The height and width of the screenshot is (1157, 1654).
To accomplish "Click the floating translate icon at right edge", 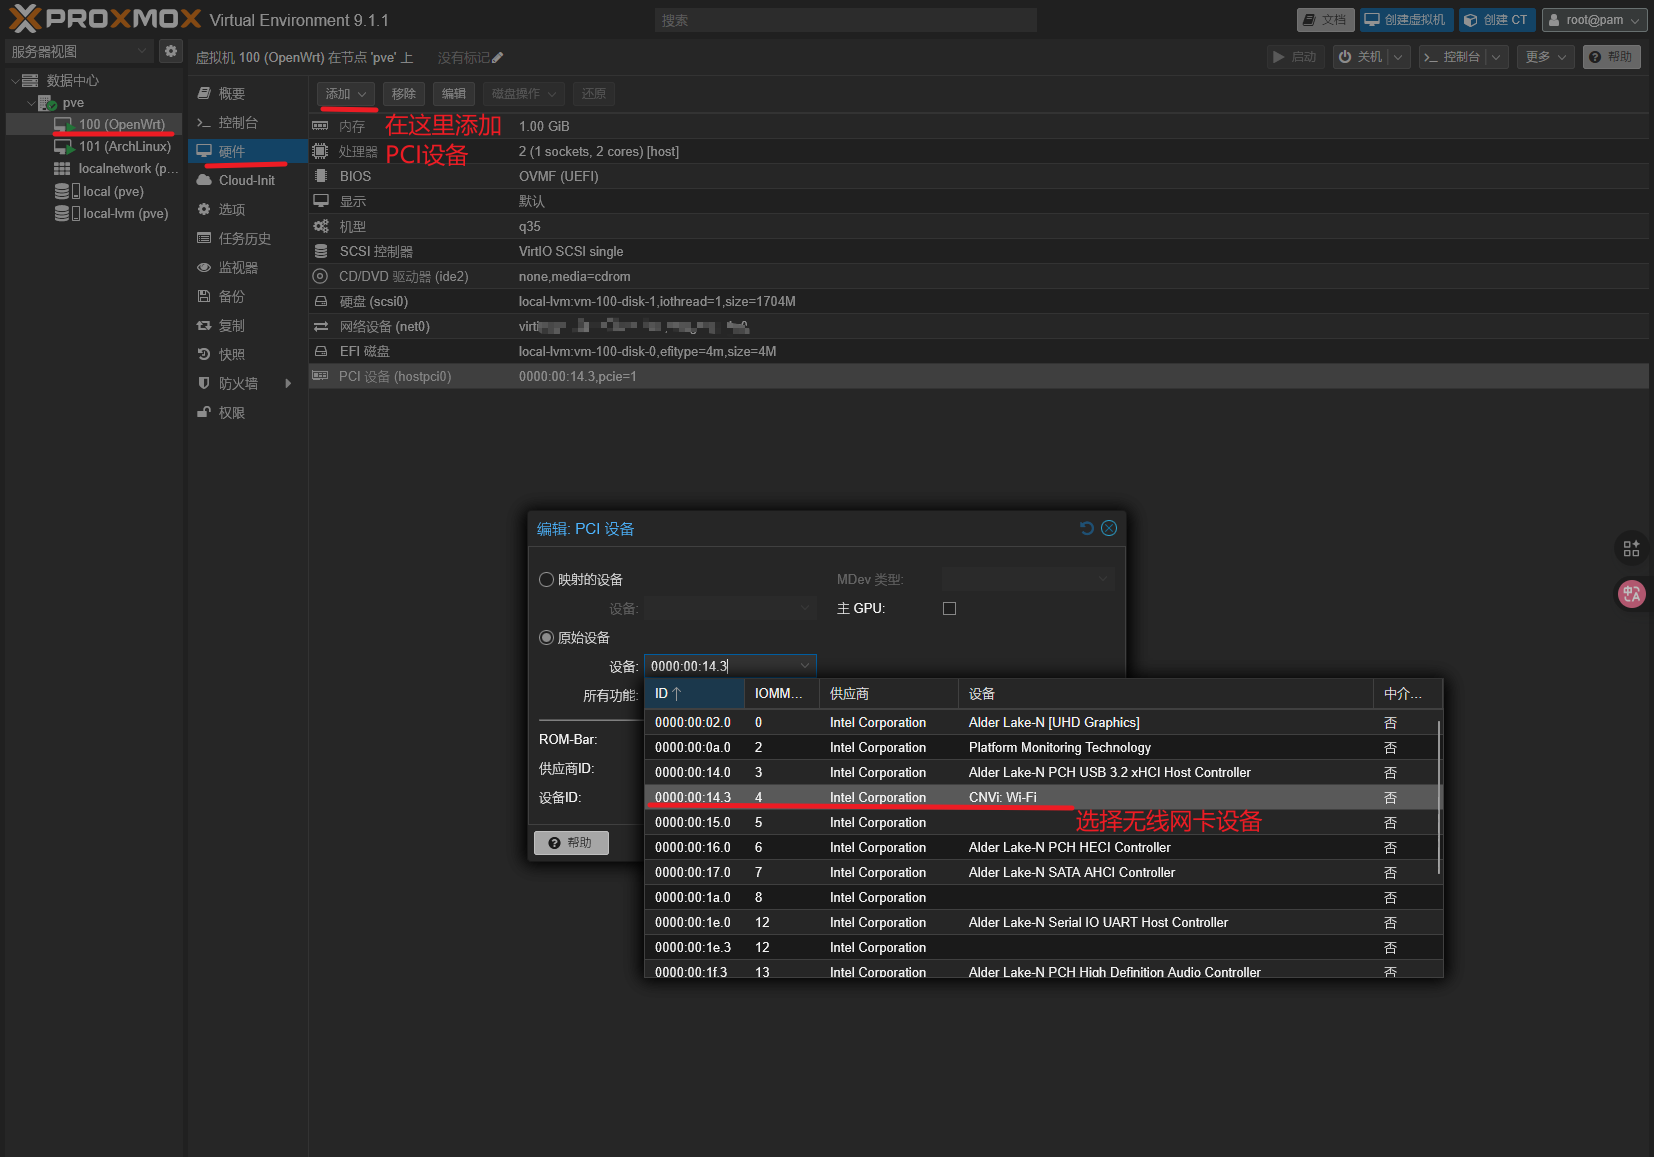I will tap(1631, 594).
